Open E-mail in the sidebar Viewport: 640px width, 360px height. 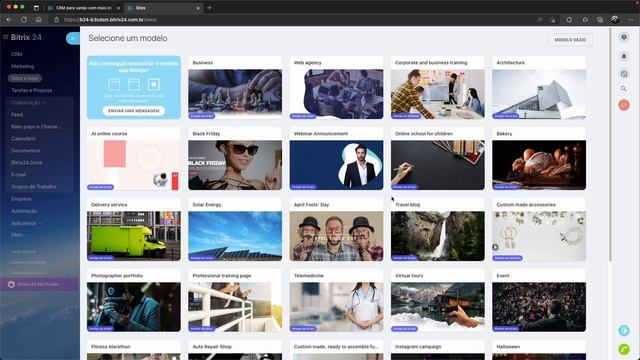(x=18, y=174)
